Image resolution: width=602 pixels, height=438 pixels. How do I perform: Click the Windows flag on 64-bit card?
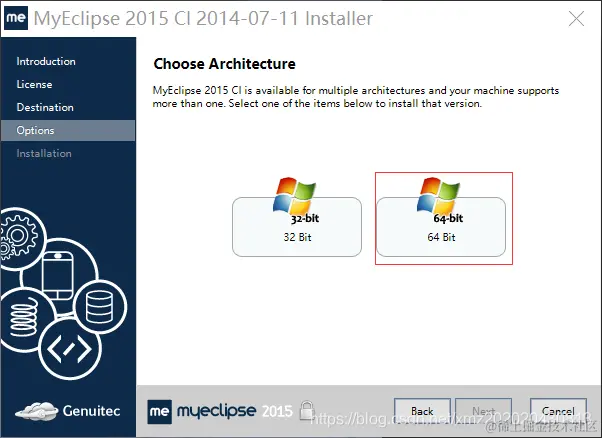[x=438, y=196]
